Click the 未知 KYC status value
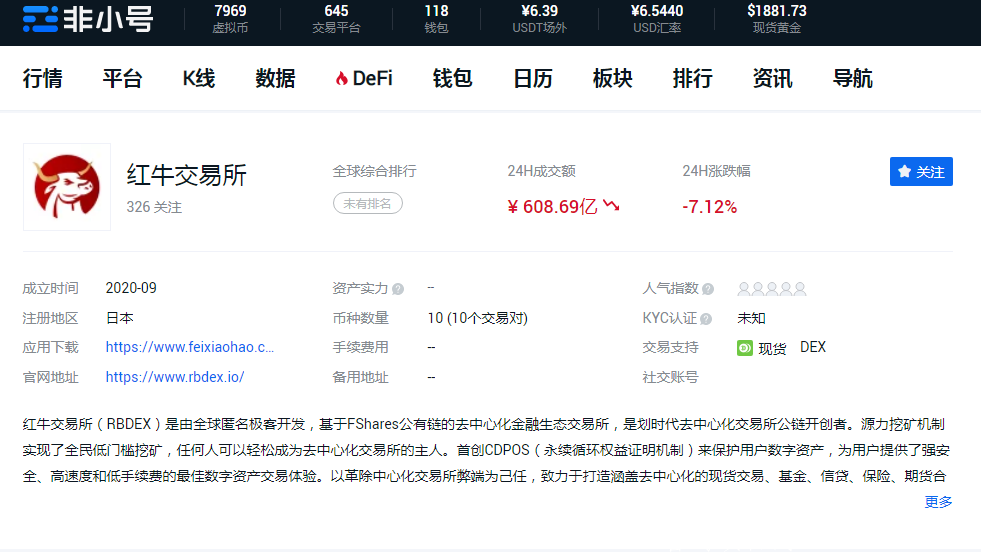Image resolution: width=981 pixels, height=552 pixels. (751, 318)
